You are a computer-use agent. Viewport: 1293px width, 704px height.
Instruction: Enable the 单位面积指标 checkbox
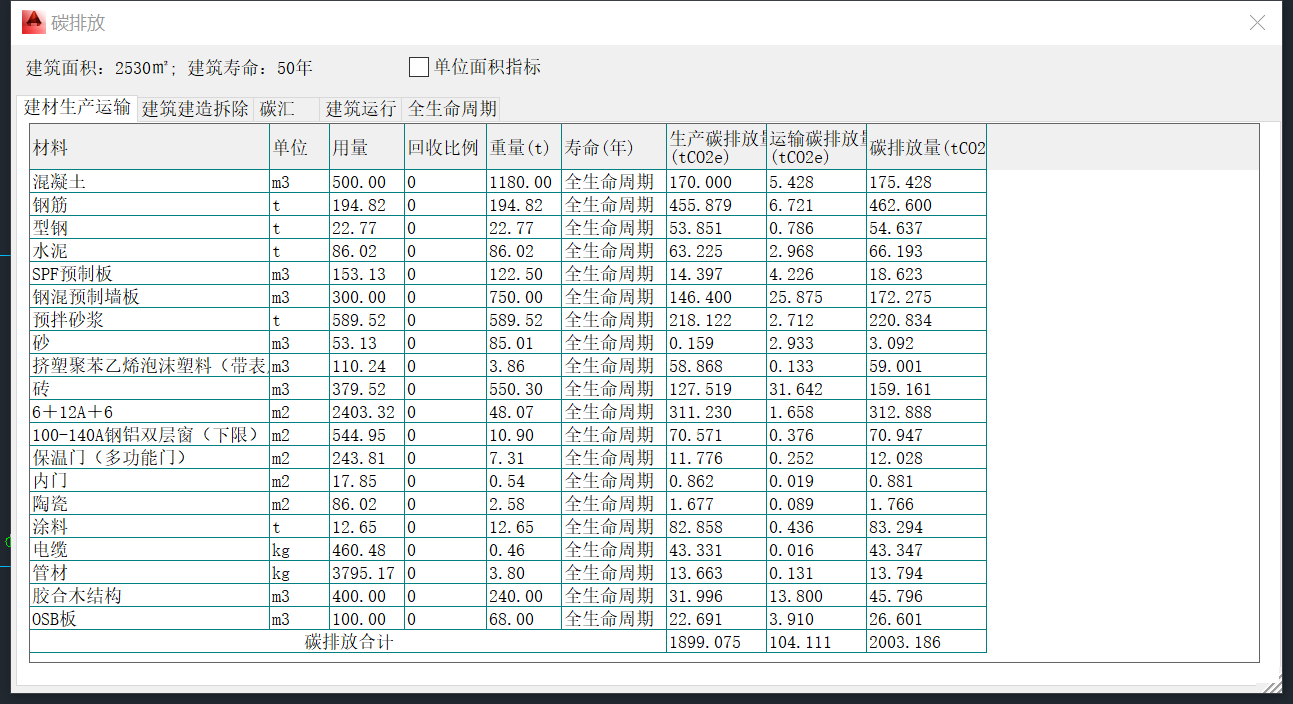click(x=419, y=67)
